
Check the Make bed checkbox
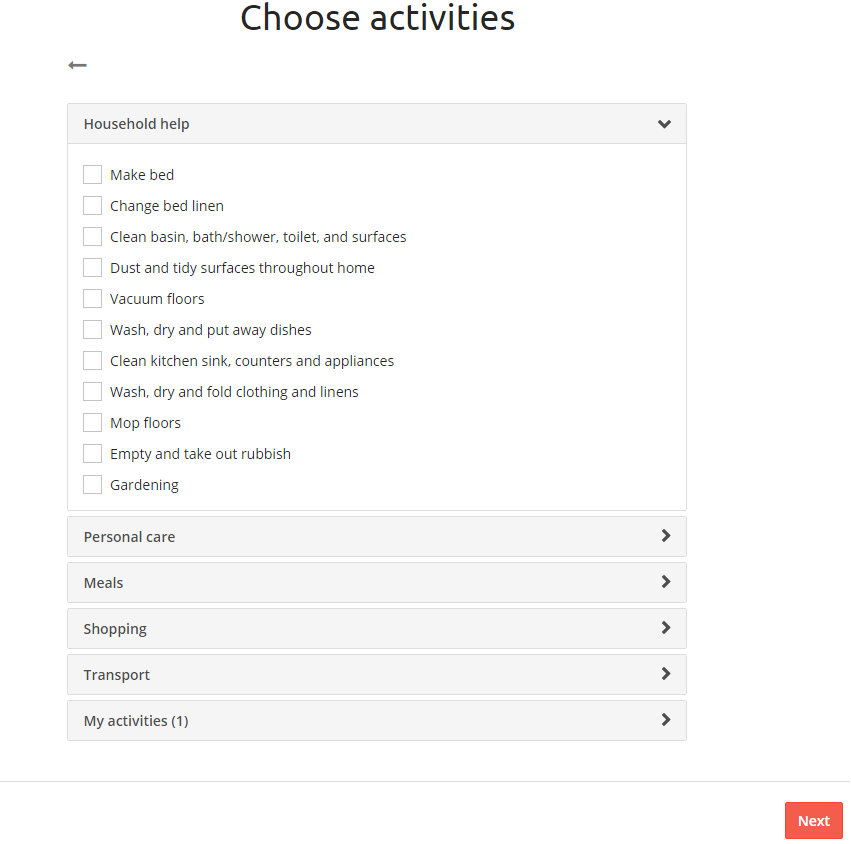(x=92, y=175)
